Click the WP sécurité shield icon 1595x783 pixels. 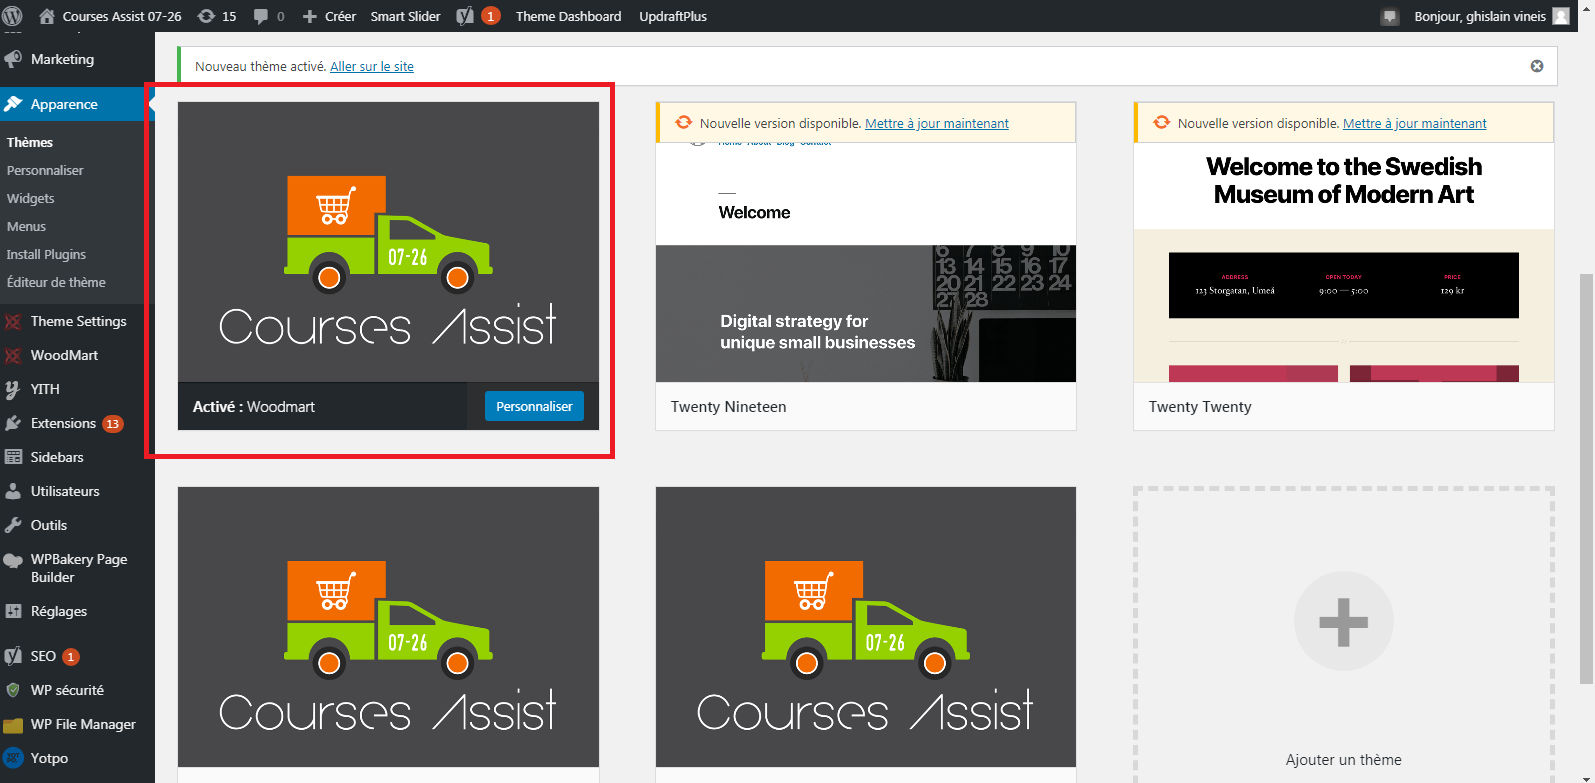click(x=13, y=690)
